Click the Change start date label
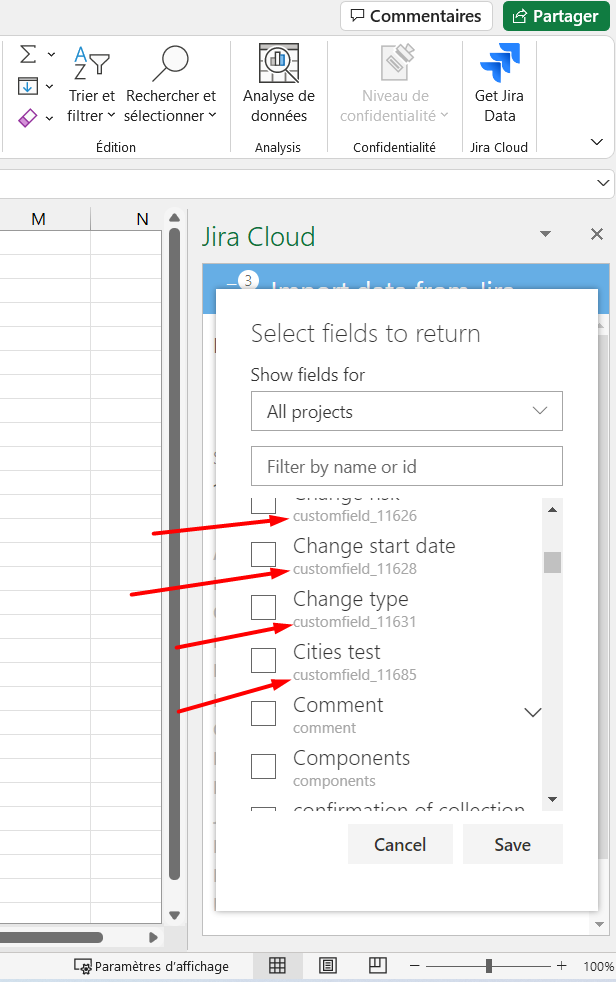The height and width of the screenshot is (982, 616). coord(374,546)
